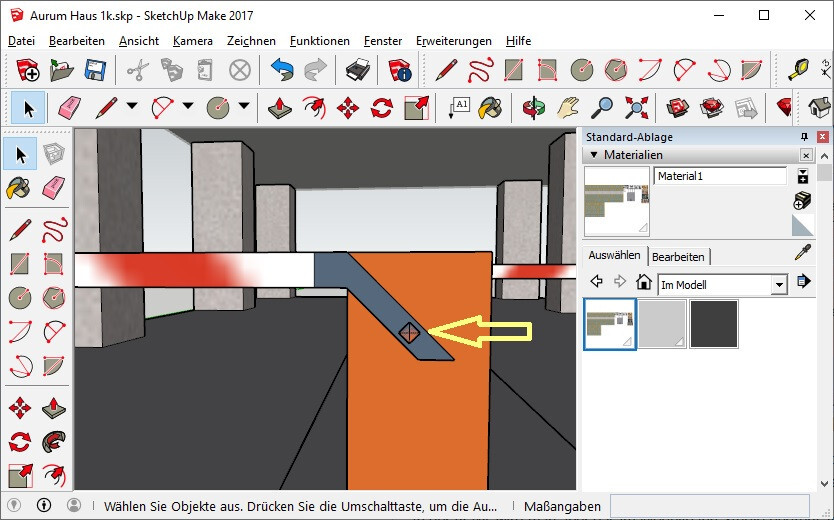Select the Rotate tool in top toolbar
Viewport: 834px width, 520px height.
coord(382,108)
